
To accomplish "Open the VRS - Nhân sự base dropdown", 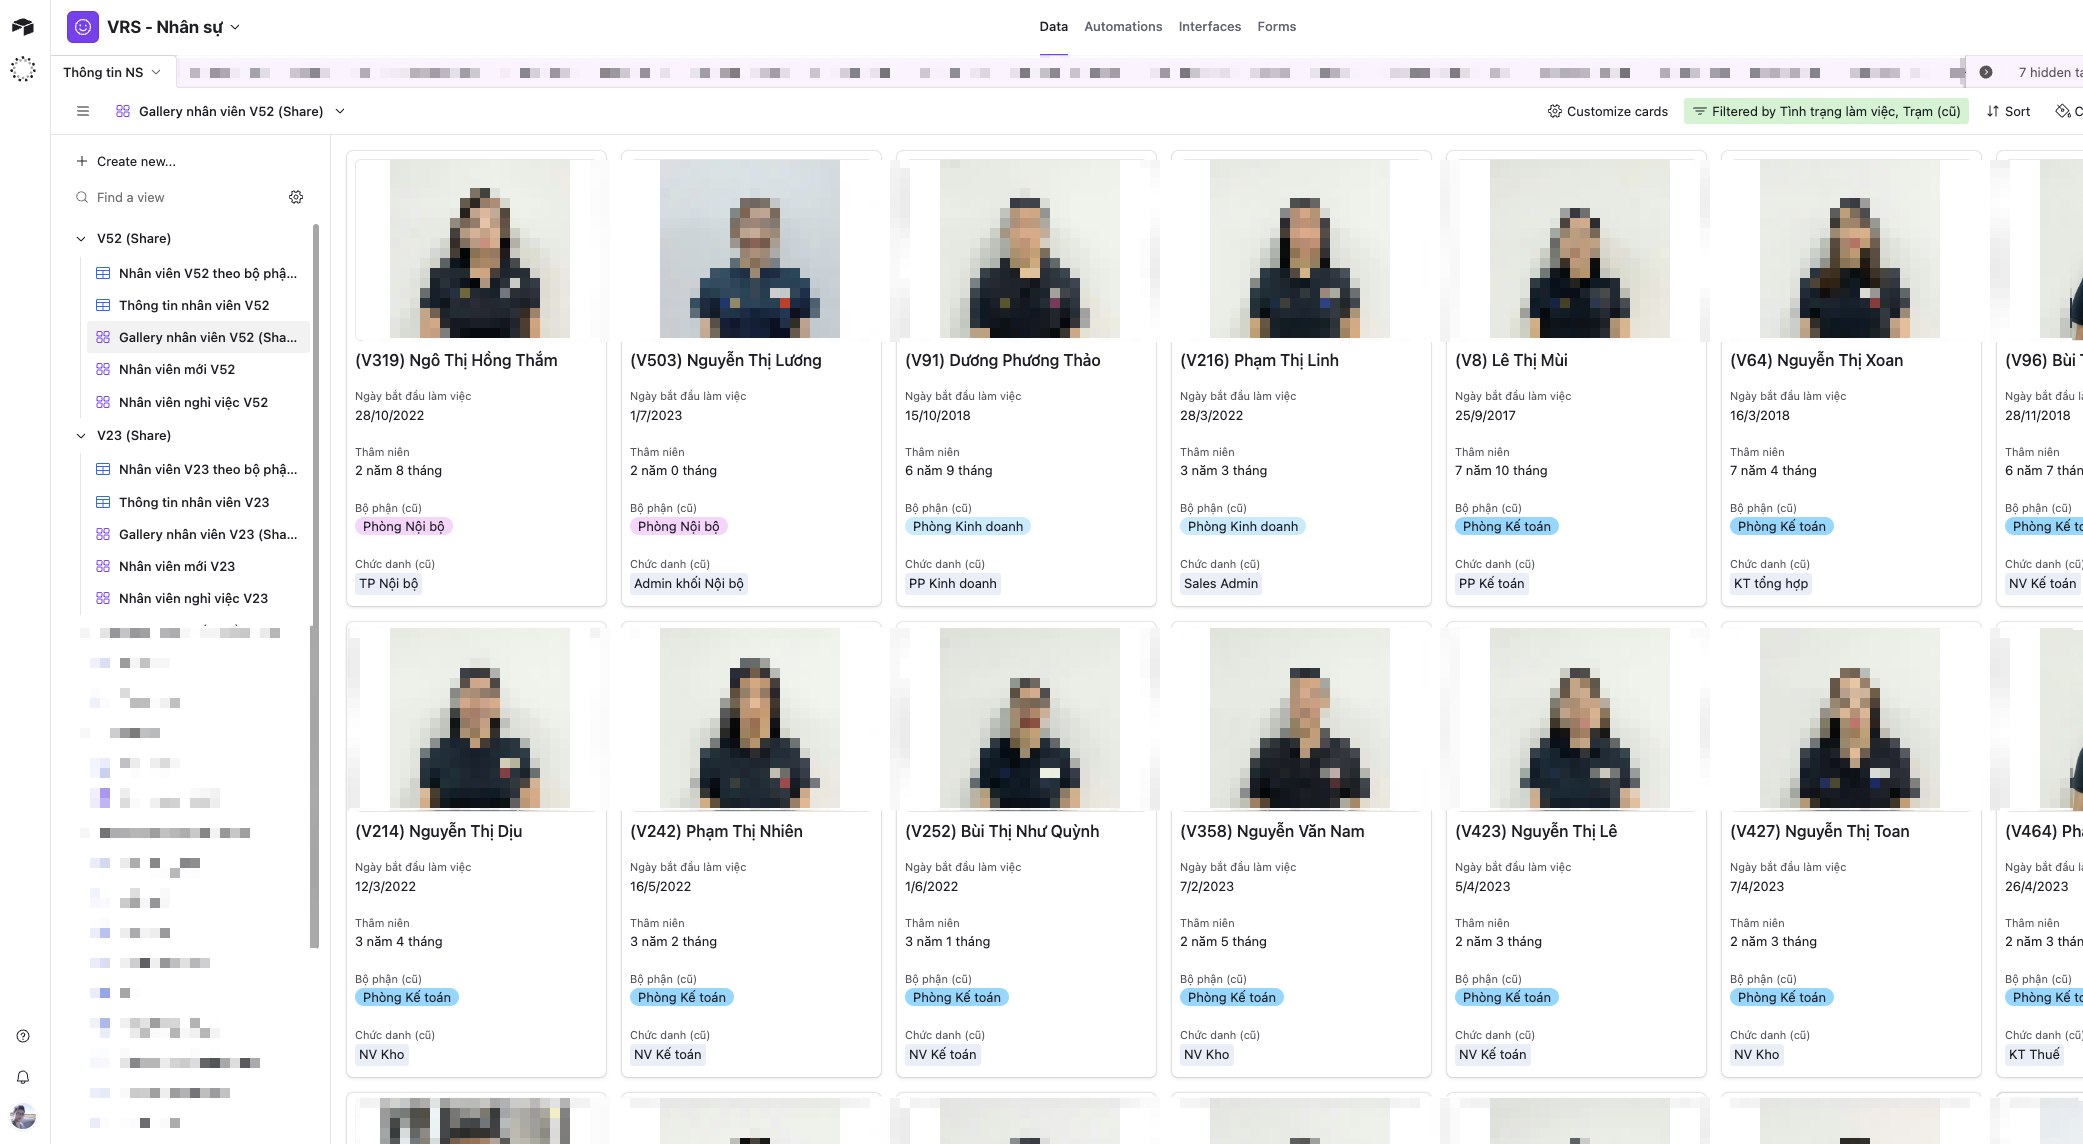I will pos(235,27).
